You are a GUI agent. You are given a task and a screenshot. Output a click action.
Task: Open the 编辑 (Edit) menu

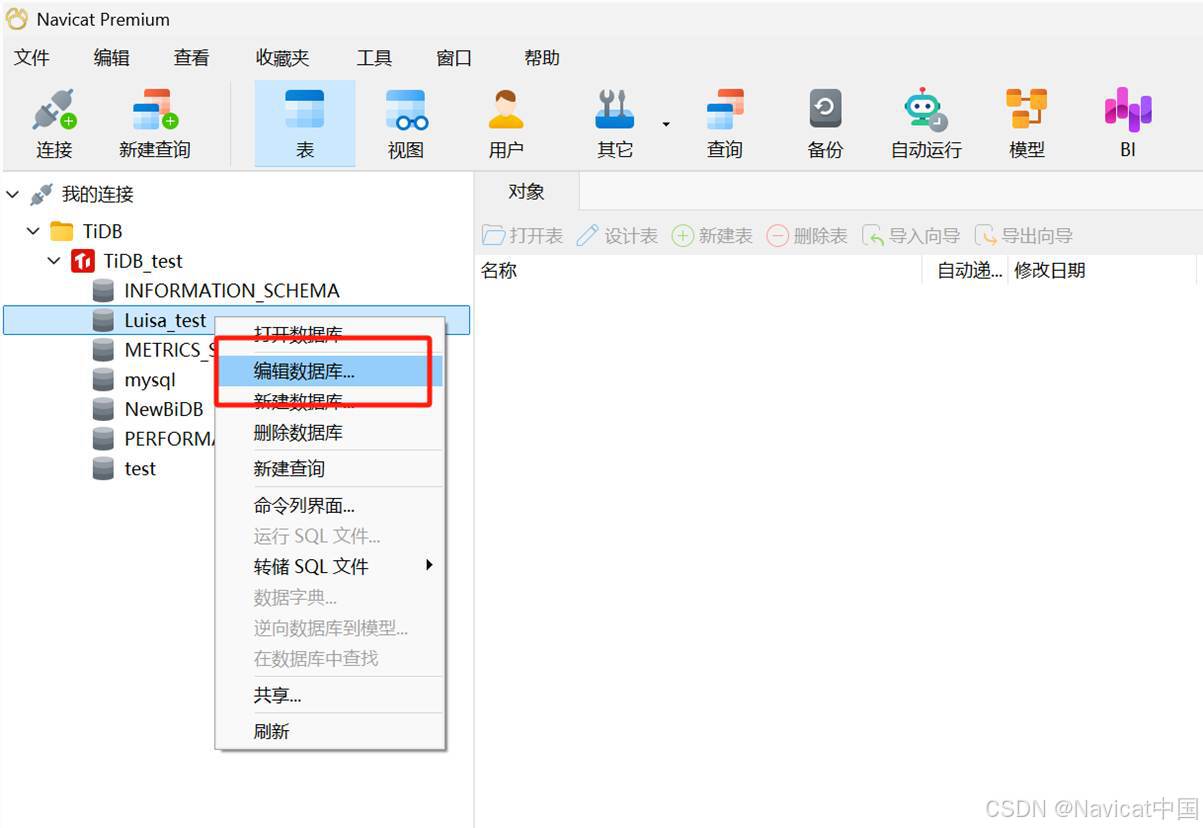112,58
